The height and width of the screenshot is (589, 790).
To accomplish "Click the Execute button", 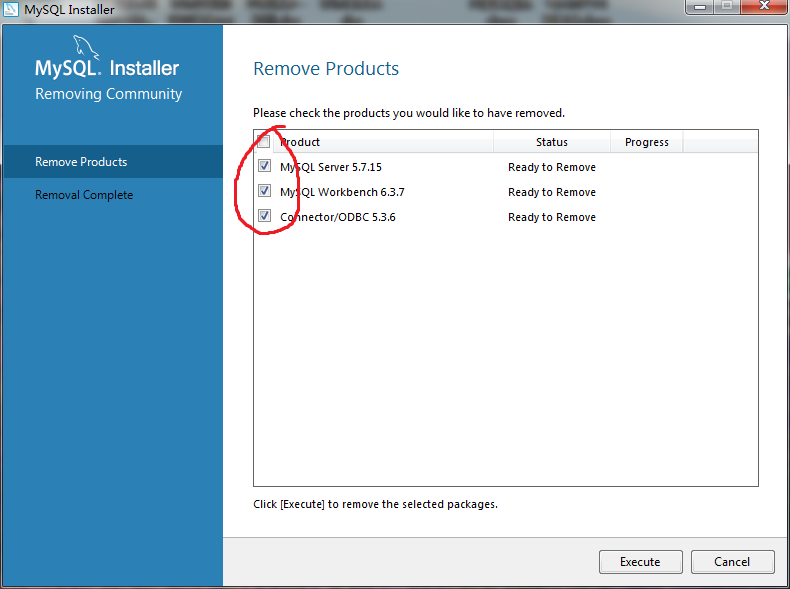I will pos(640,562).
